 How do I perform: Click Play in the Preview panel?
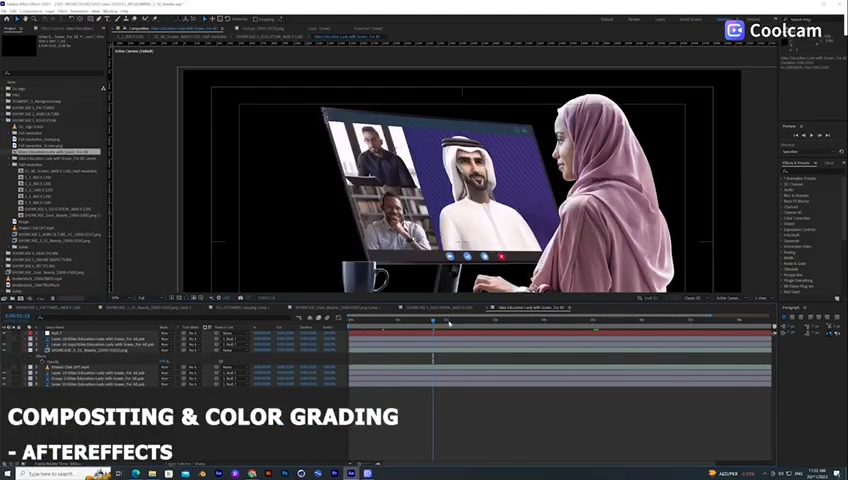[x=811, y=135]
